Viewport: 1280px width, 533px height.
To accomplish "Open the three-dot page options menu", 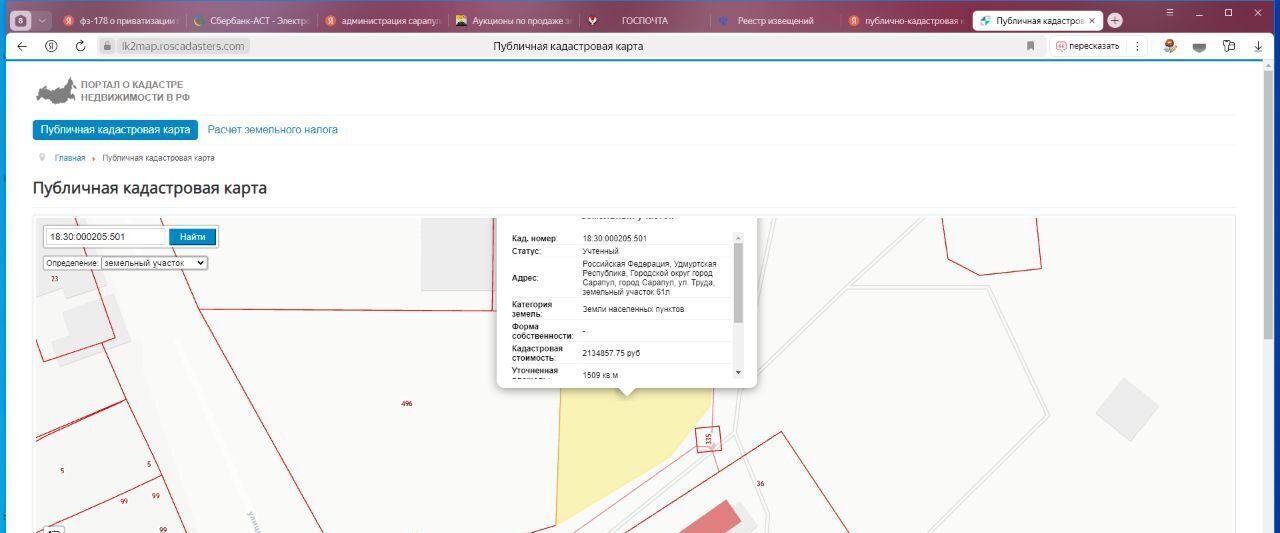I will 1137,46.
